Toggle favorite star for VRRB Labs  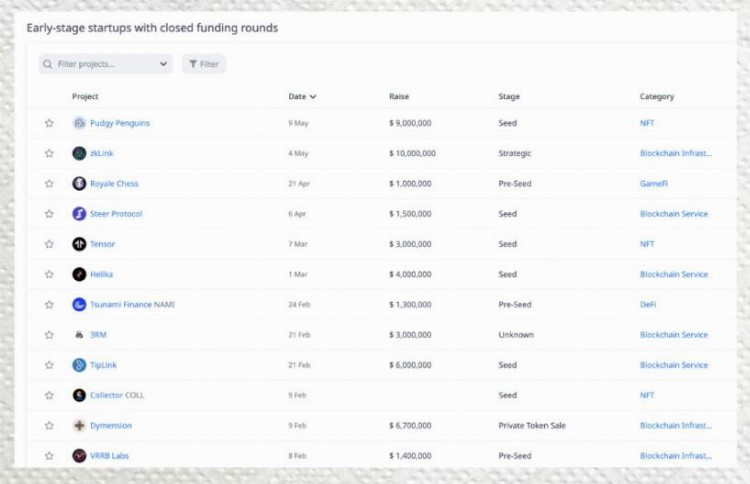coord(49,456)
